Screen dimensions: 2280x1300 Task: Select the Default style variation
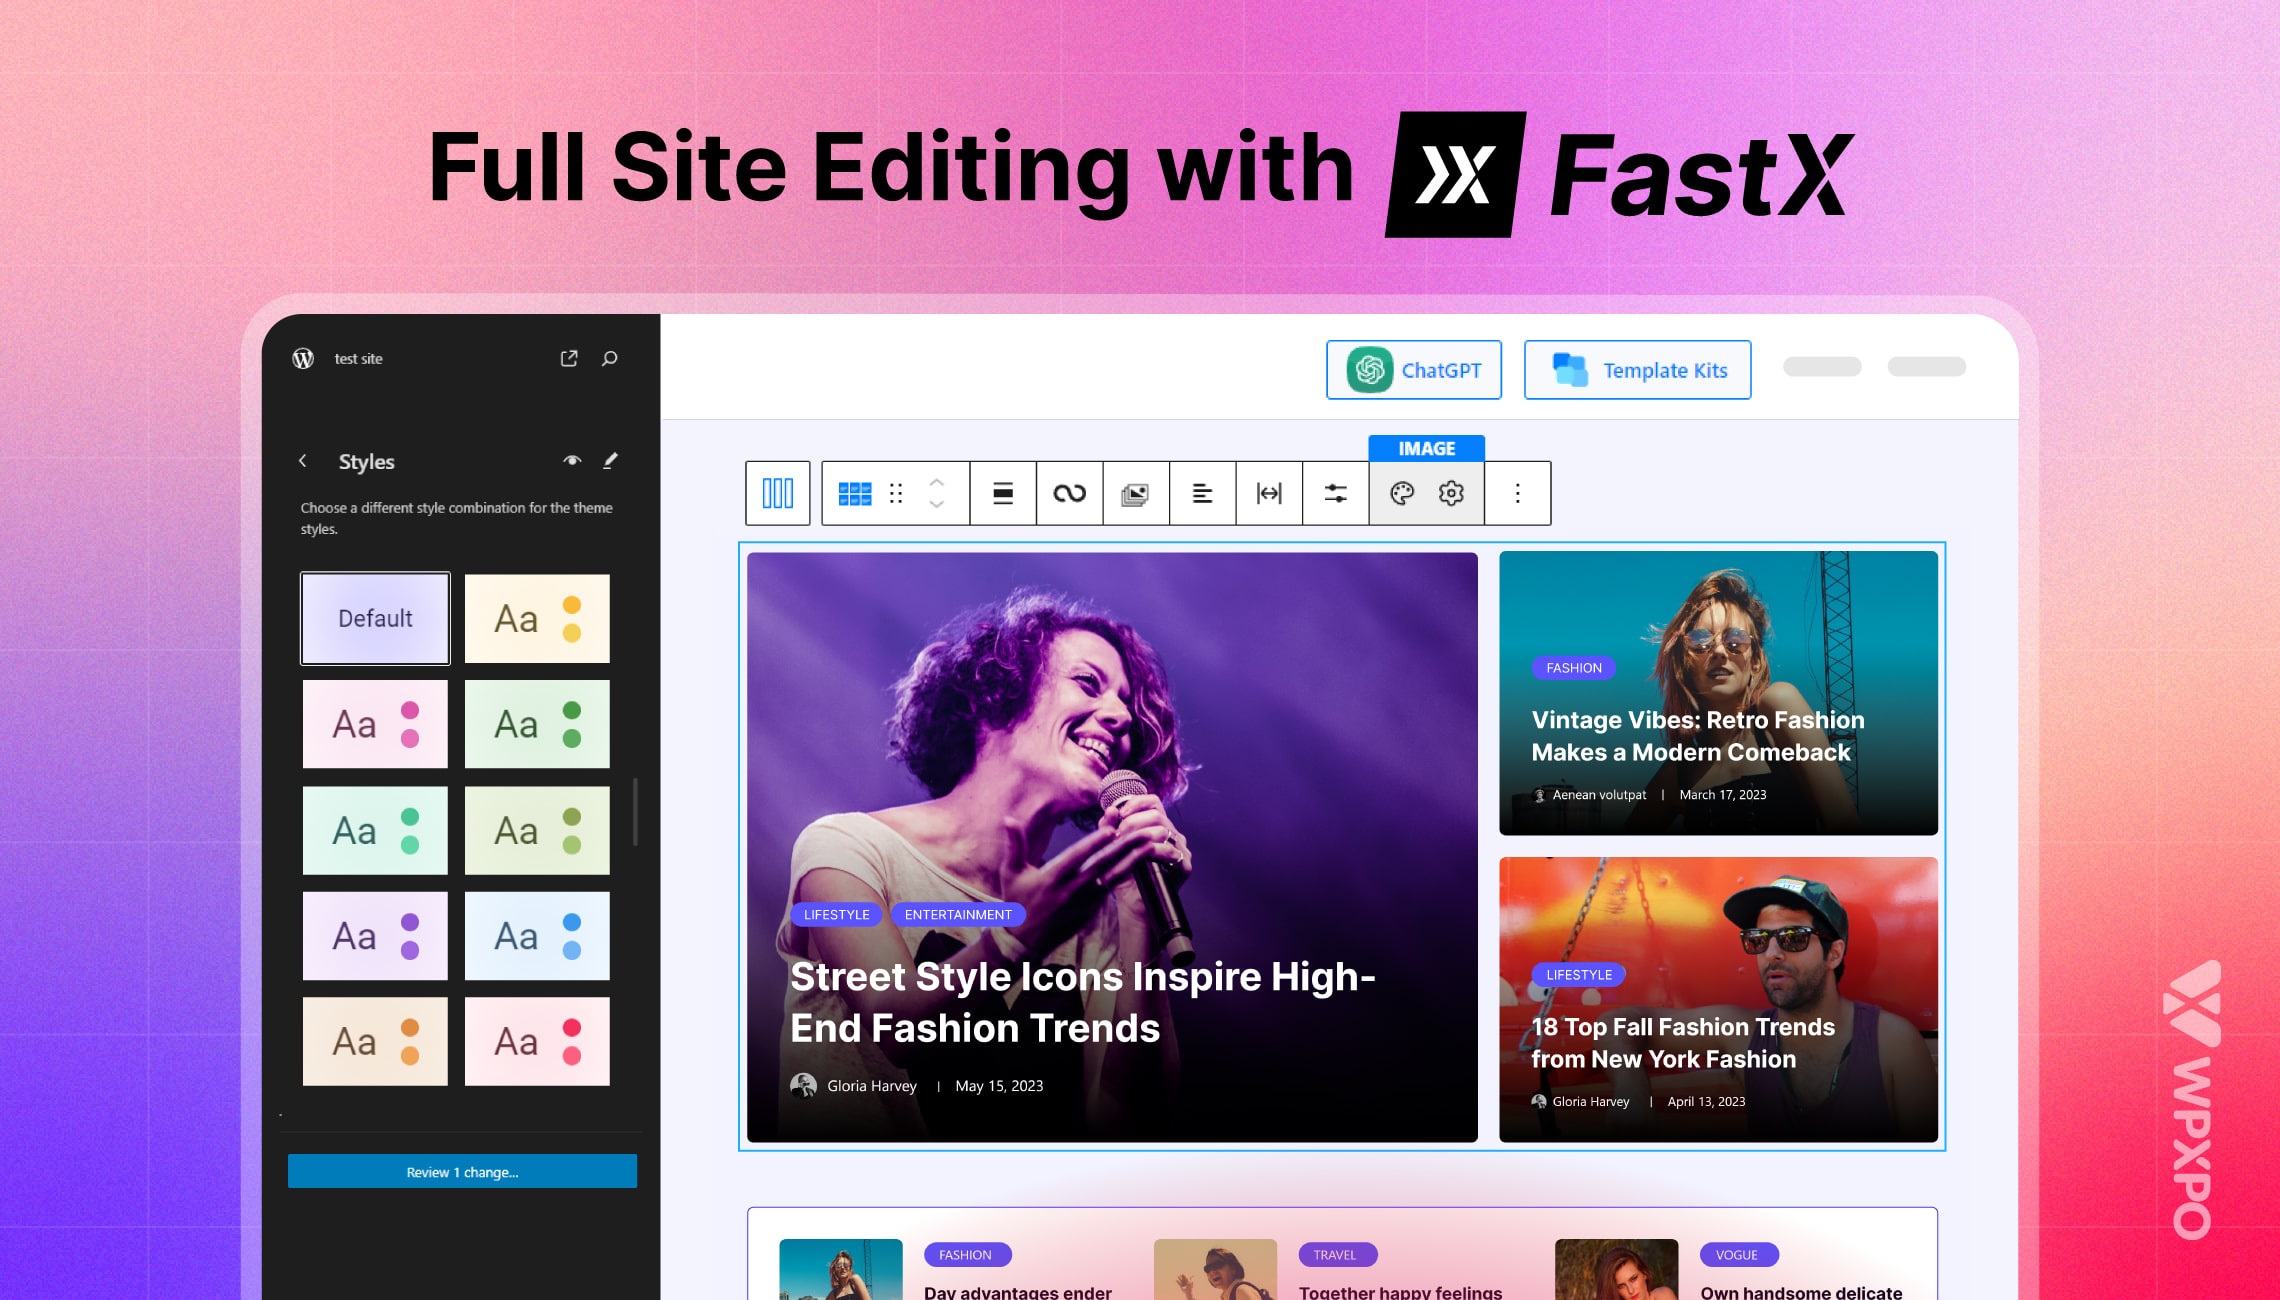tap(375, 618)
